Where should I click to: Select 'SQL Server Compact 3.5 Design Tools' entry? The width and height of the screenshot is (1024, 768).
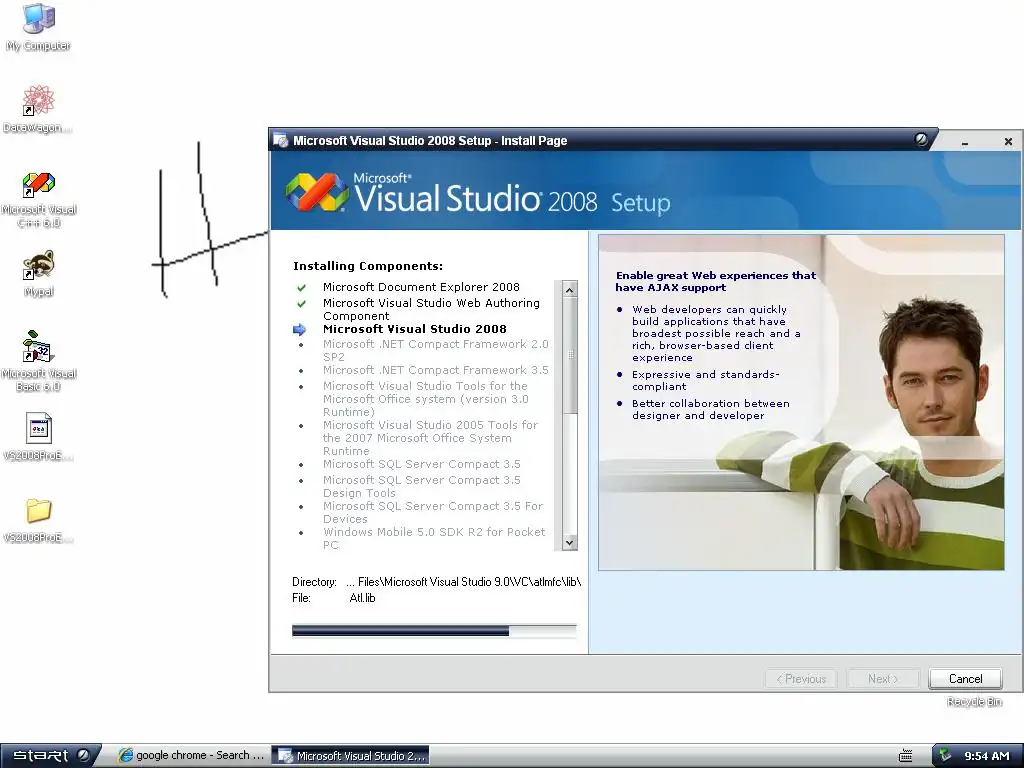422,487
